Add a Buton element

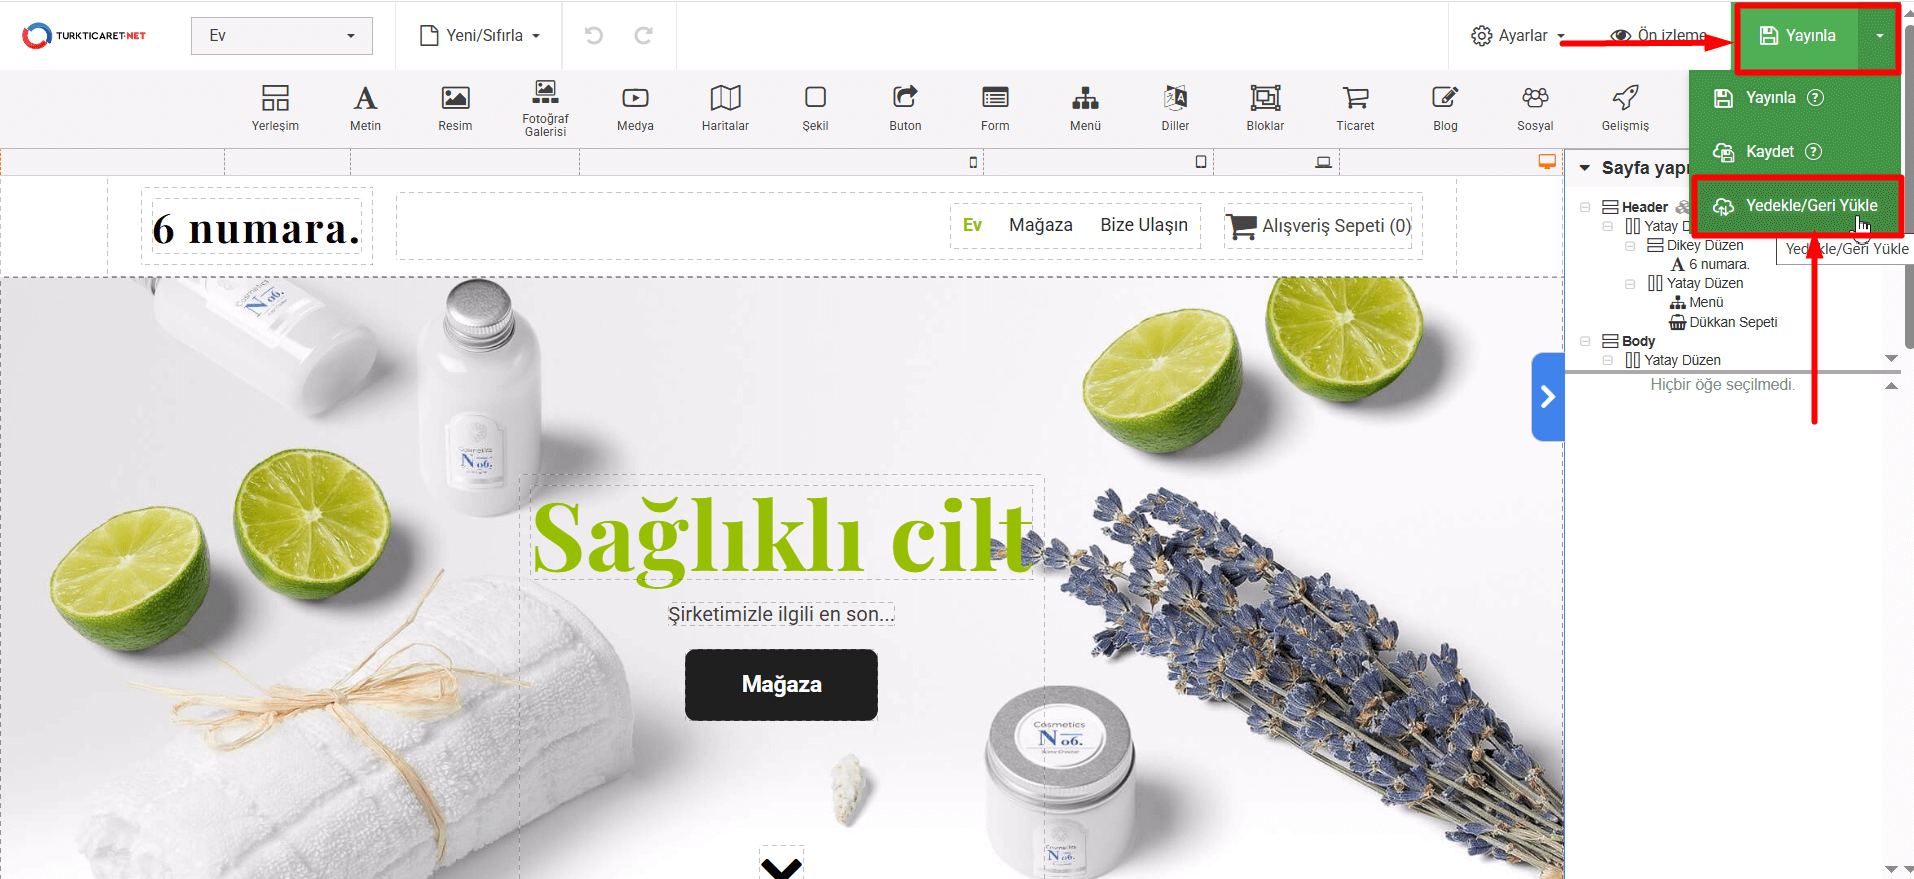[x=905, y=107]
